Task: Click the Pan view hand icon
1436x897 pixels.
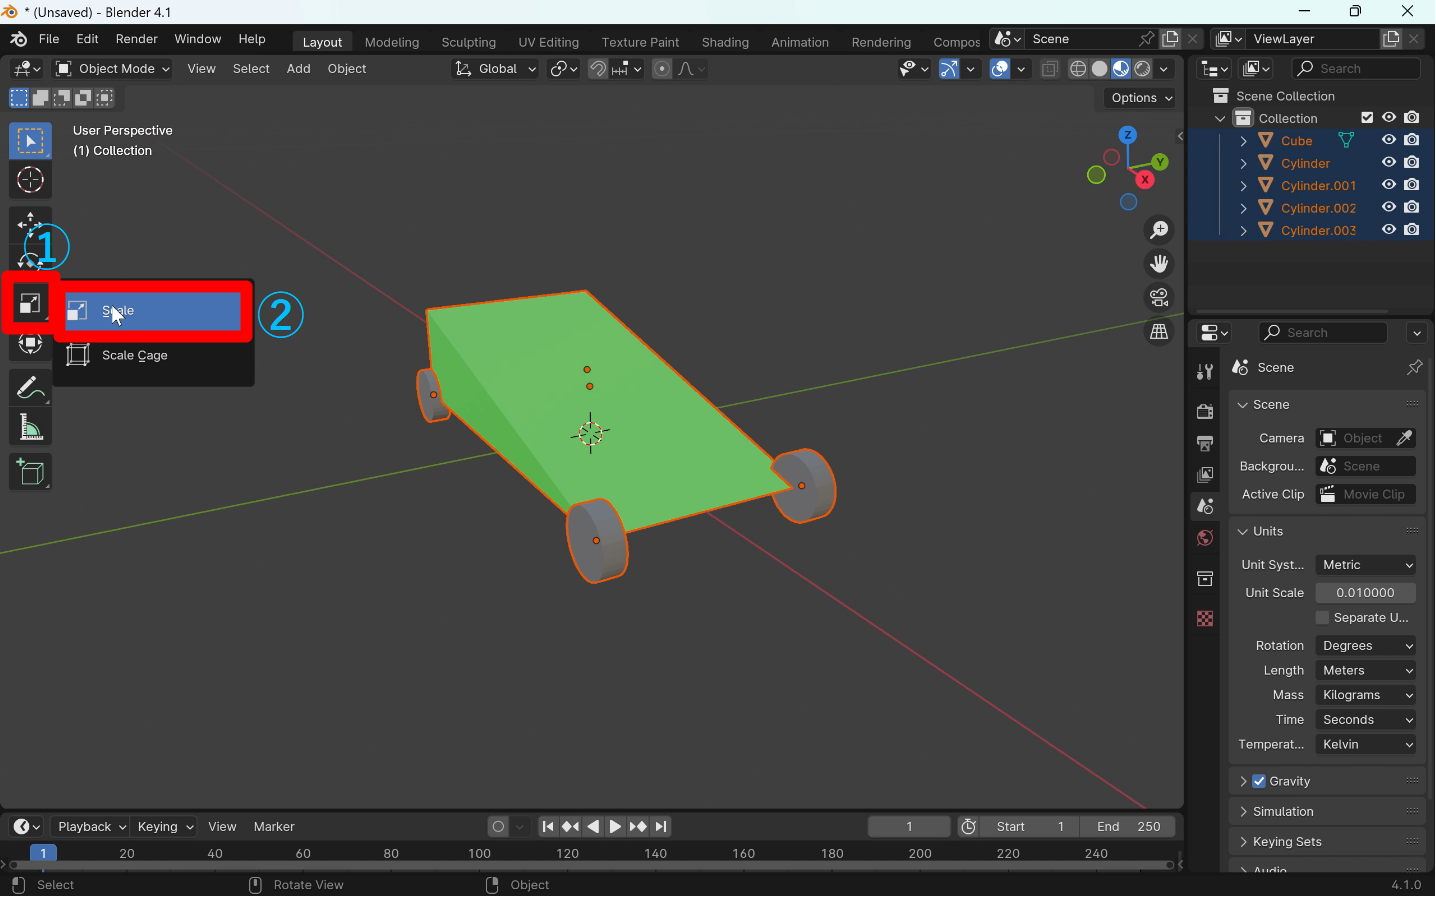Action: point(1159,264)
